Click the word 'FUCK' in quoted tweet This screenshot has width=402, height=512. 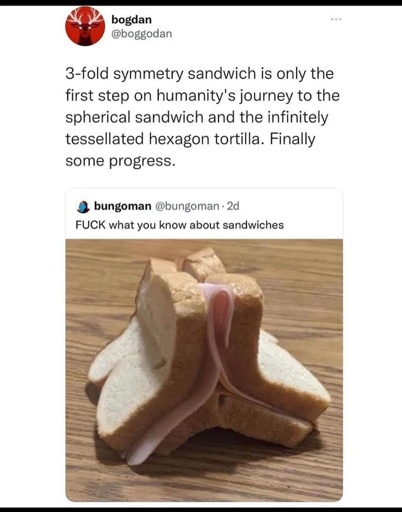[x=90, y=225]
